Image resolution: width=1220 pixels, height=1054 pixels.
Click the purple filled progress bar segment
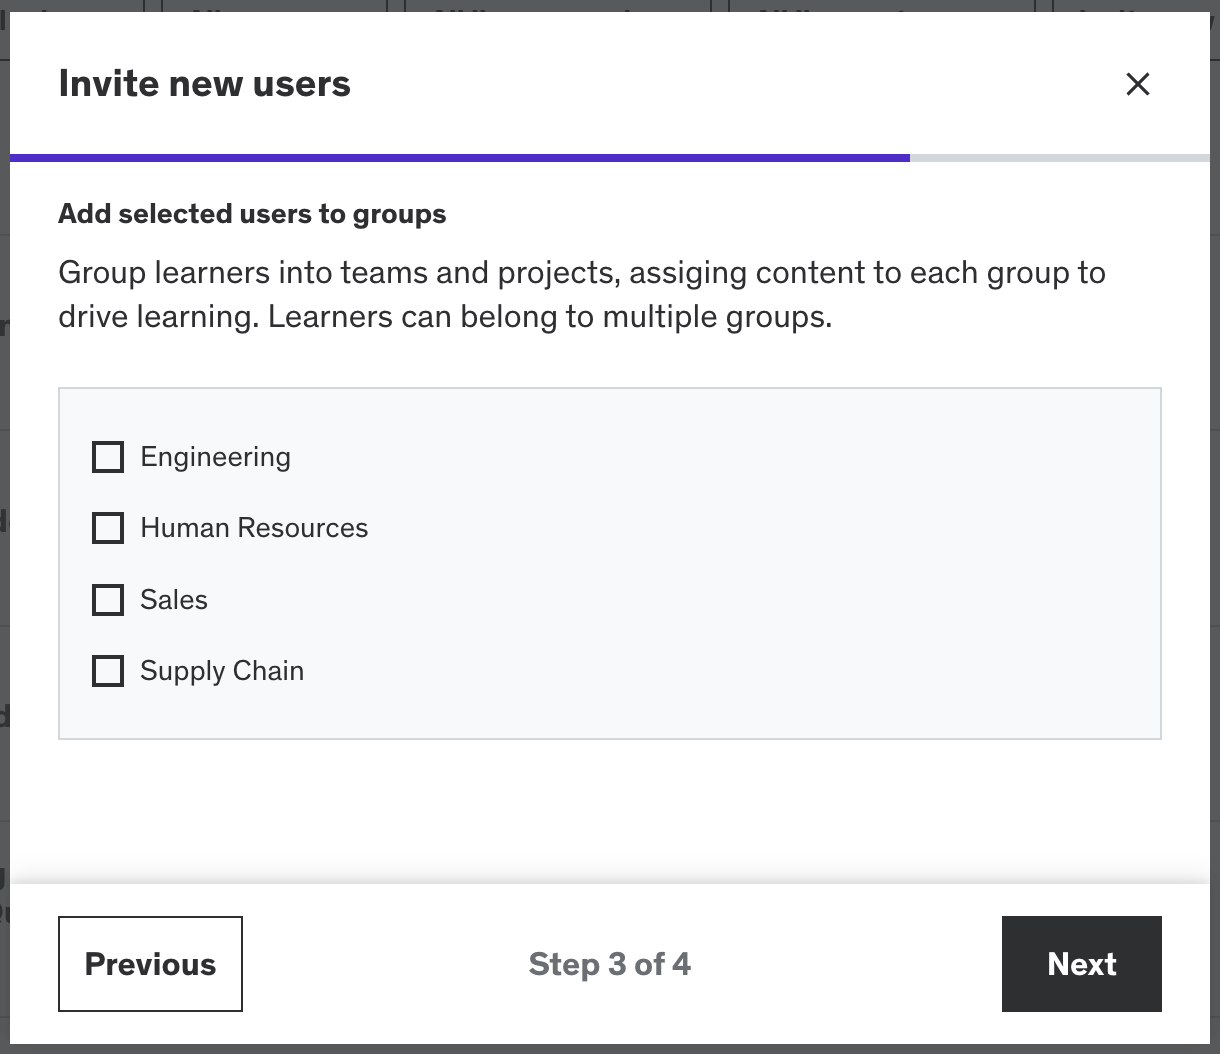pyautogui.click(x=460, y=158)
